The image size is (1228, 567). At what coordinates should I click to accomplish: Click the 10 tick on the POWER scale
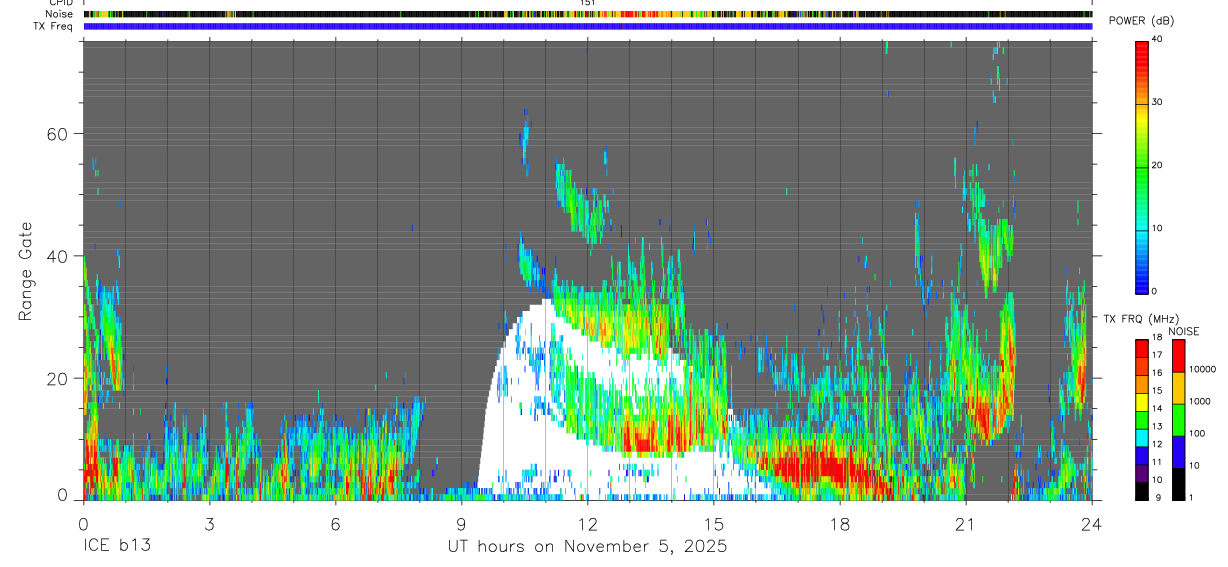click(x=1157, y=228)
